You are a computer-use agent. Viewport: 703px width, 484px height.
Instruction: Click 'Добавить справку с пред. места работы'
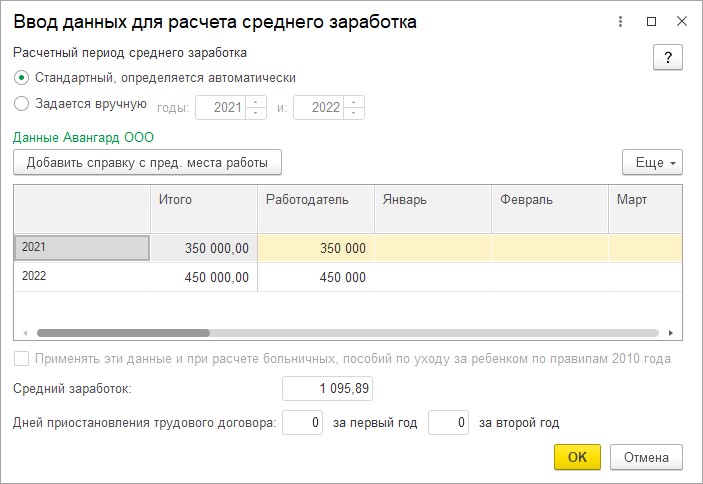coord(148,162)
